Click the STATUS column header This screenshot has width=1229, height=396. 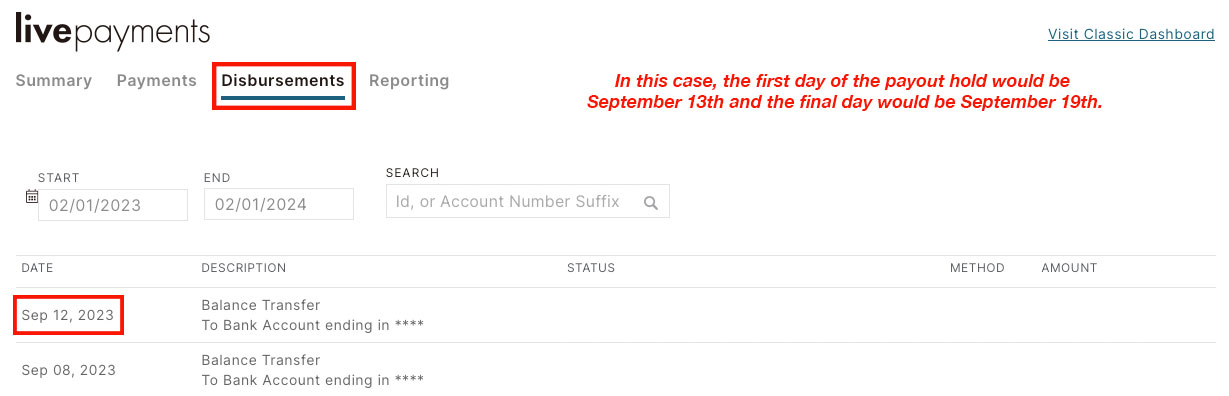point(591,268)
